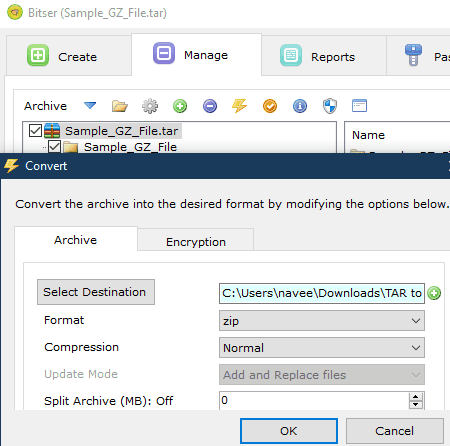Image resolution: width=450 pixels, height=446 pixels.
Task: Click the blue minus remove icon
Action: tap(210, 106)
